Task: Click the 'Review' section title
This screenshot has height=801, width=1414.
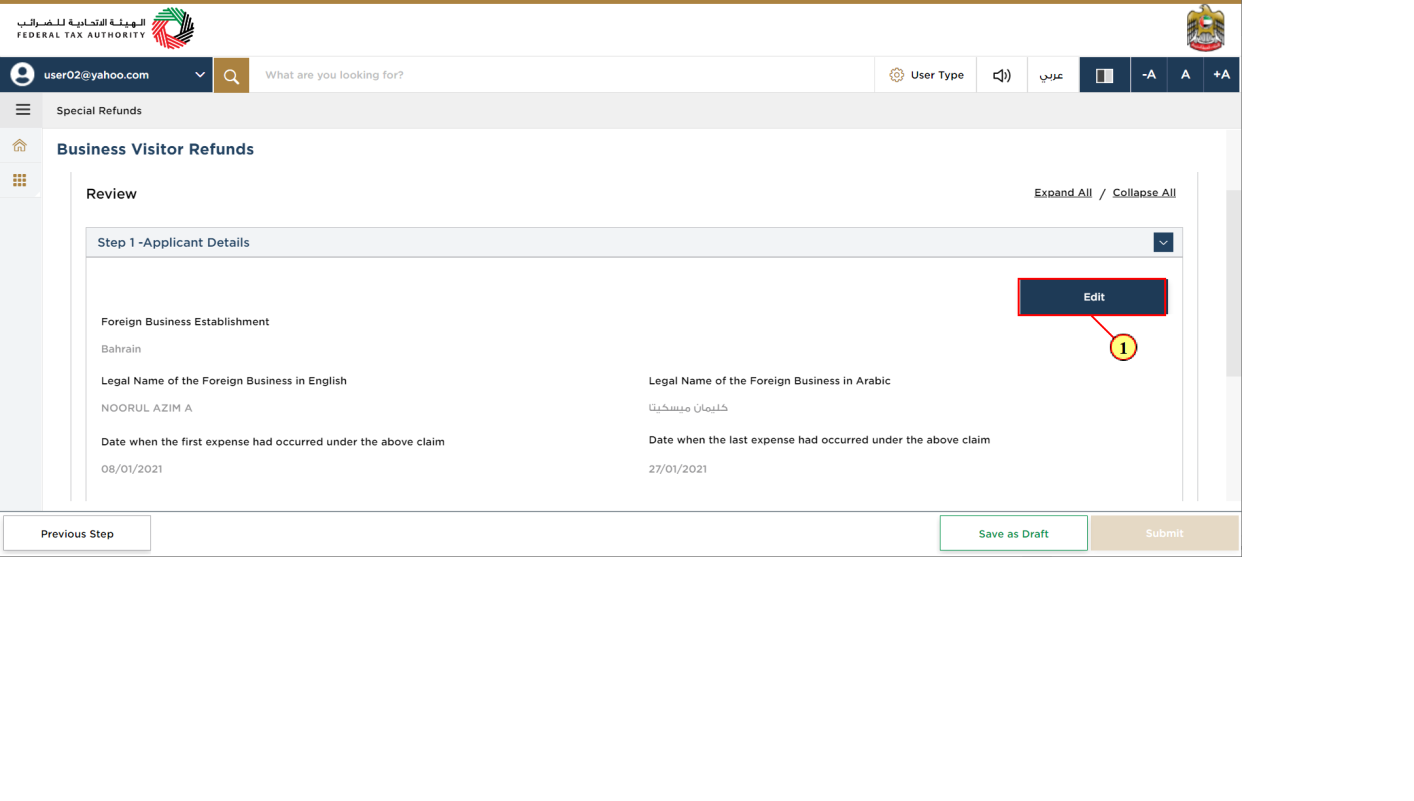Action: (x=111, y=194)
